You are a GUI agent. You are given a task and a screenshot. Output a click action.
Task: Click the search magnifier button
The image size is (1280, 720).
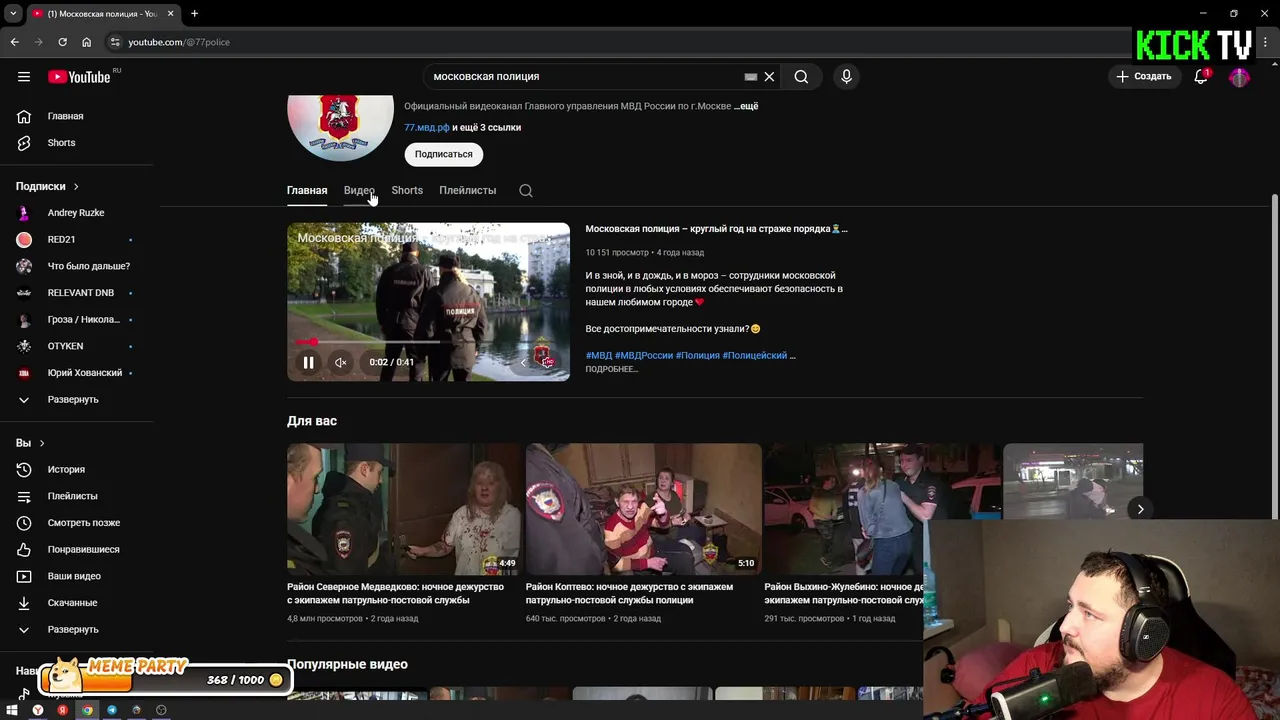pyautogui.click(x=801, y=77)
